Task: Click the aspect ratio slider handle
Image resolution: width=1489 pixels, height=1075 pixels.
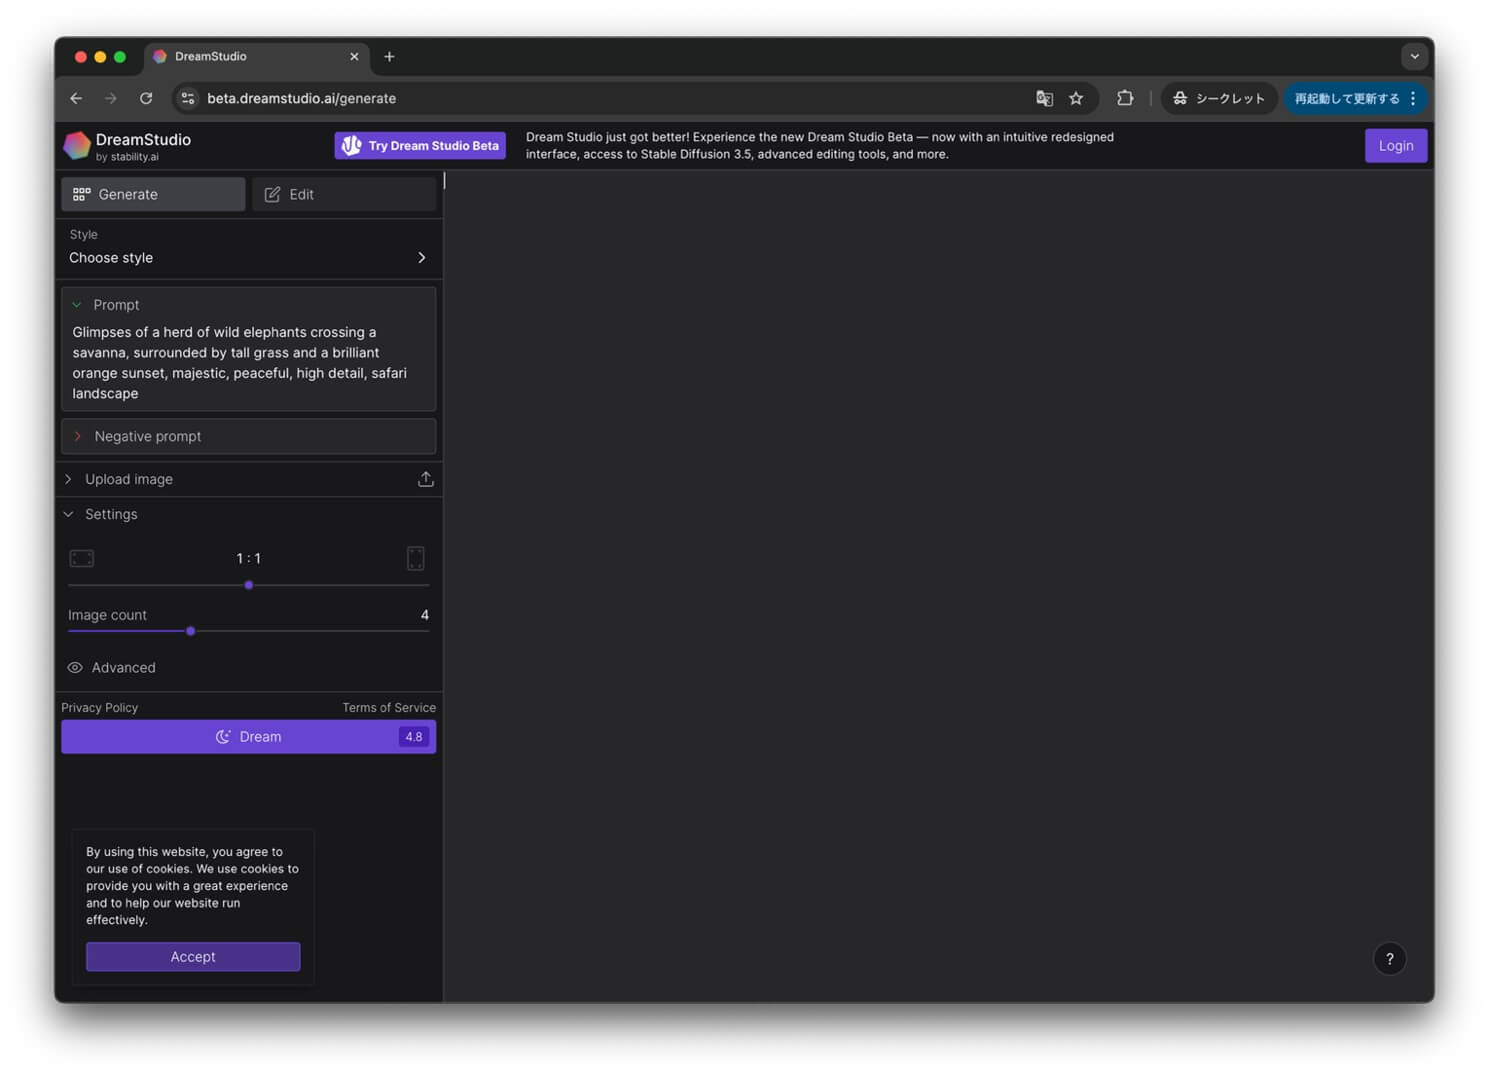Action: click(249, 585)
